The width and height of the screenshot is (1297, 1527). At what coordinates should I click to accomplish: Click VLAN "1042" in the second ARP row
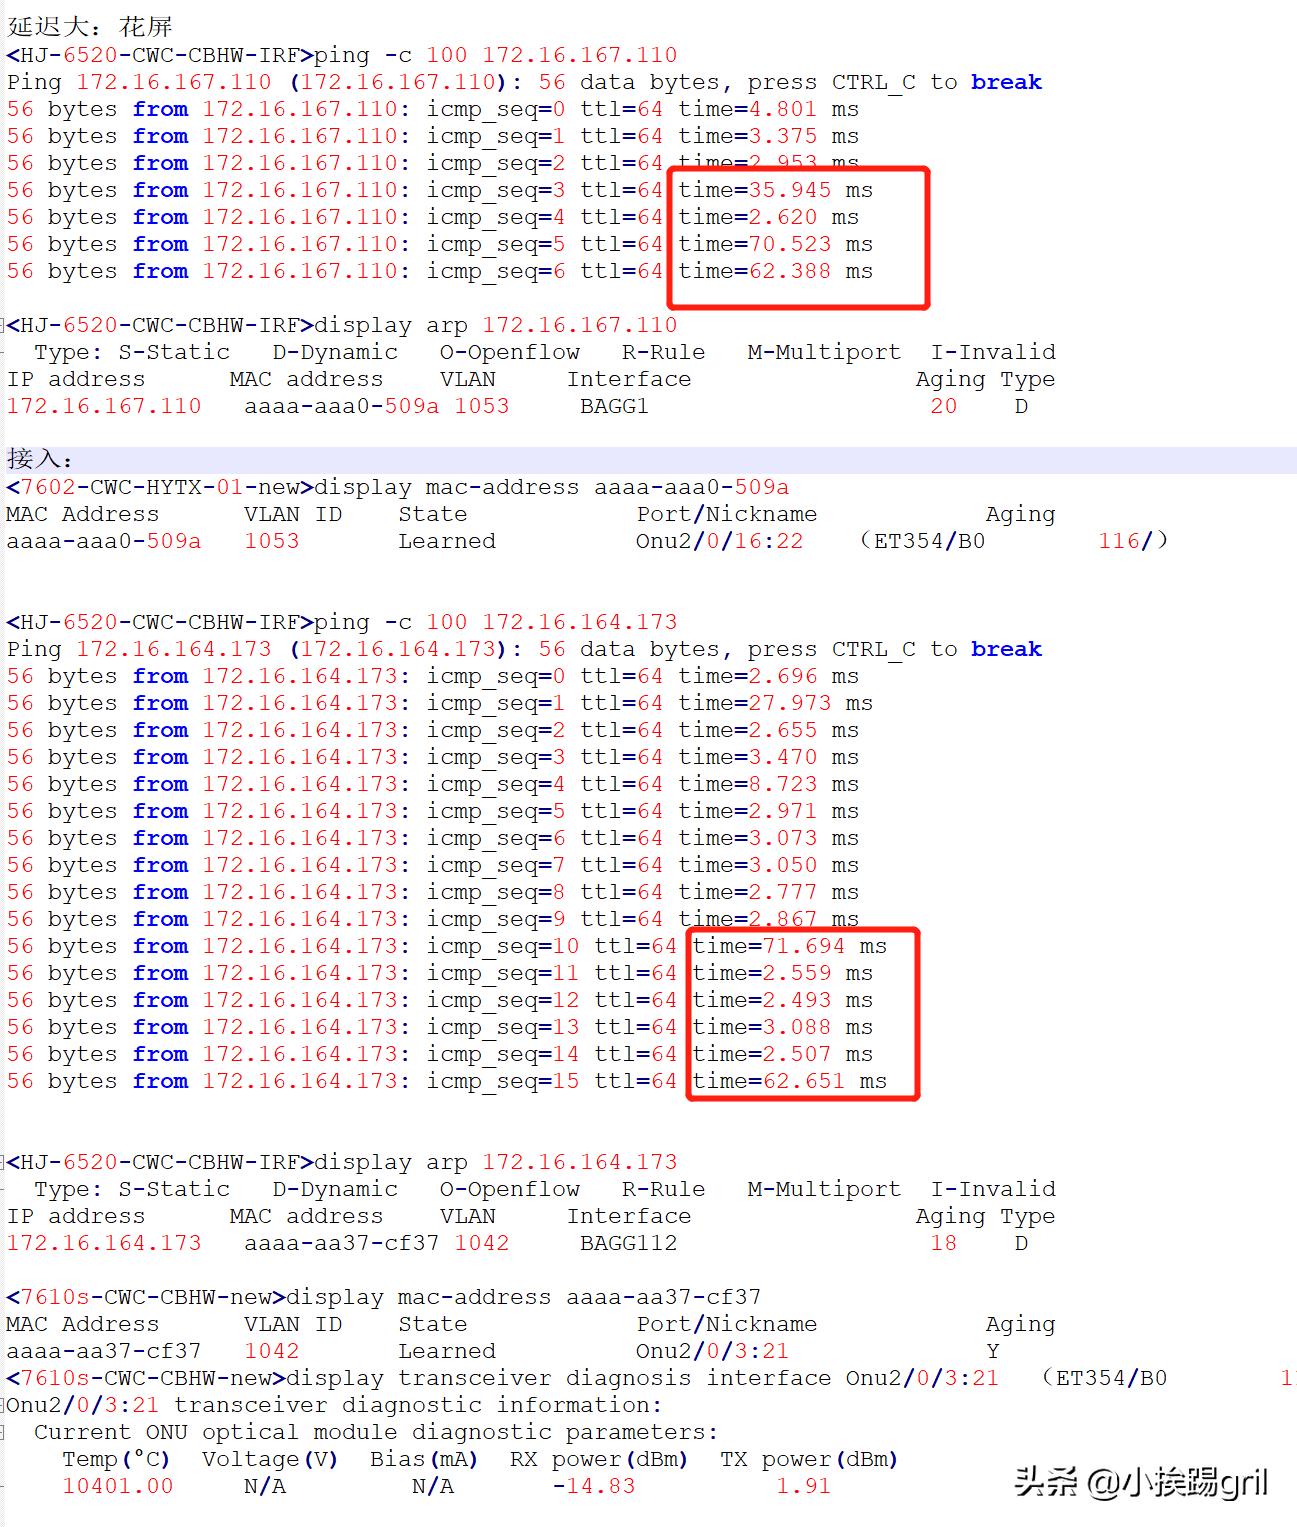coord(481,1243)
